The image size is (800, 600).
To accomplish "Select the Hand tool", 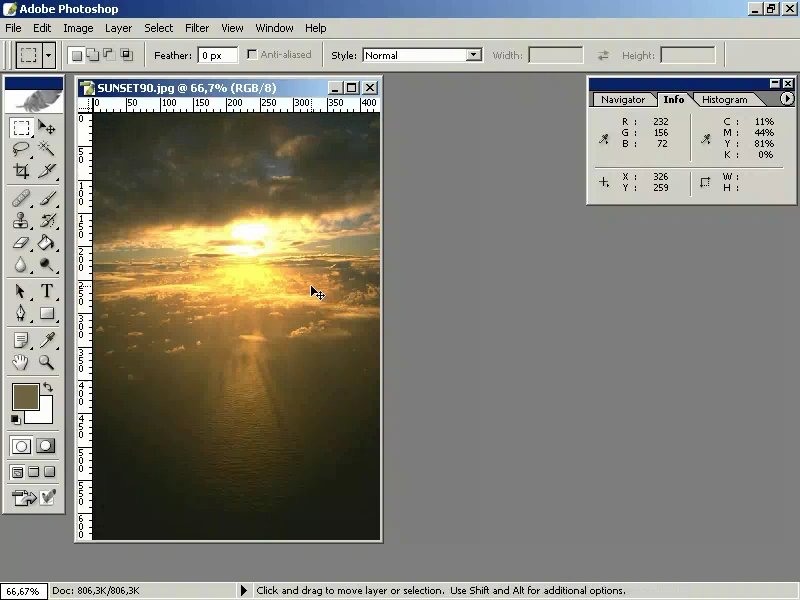I will [x=21, y=362].
